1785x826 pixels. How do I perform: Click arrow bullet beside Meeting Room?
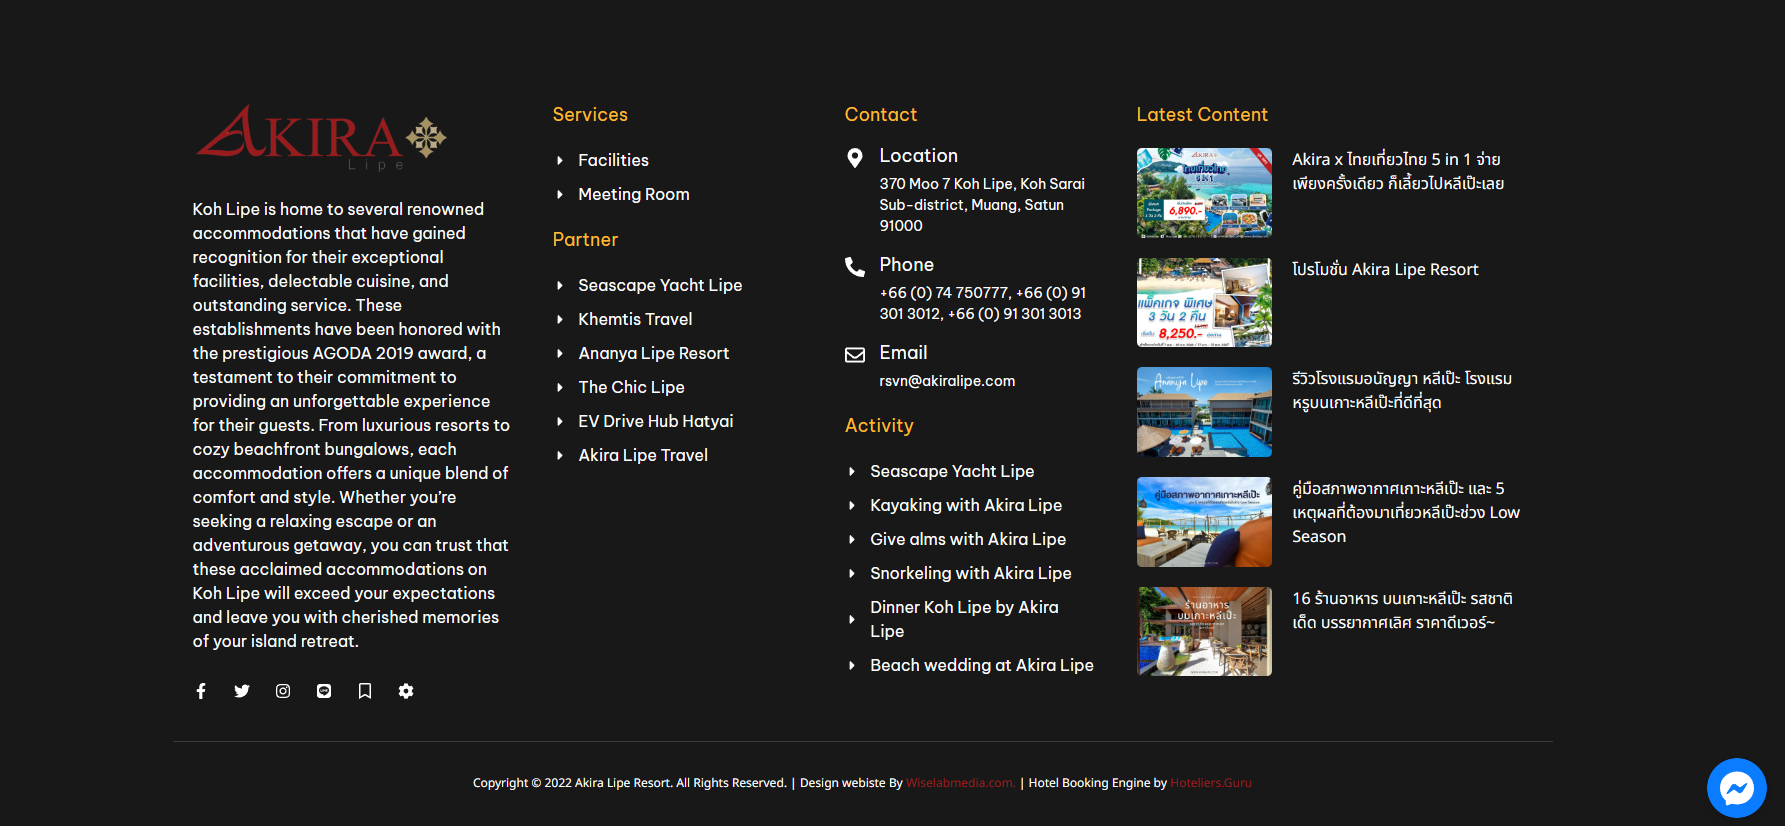pyautogui.click(x=560, y=194)
